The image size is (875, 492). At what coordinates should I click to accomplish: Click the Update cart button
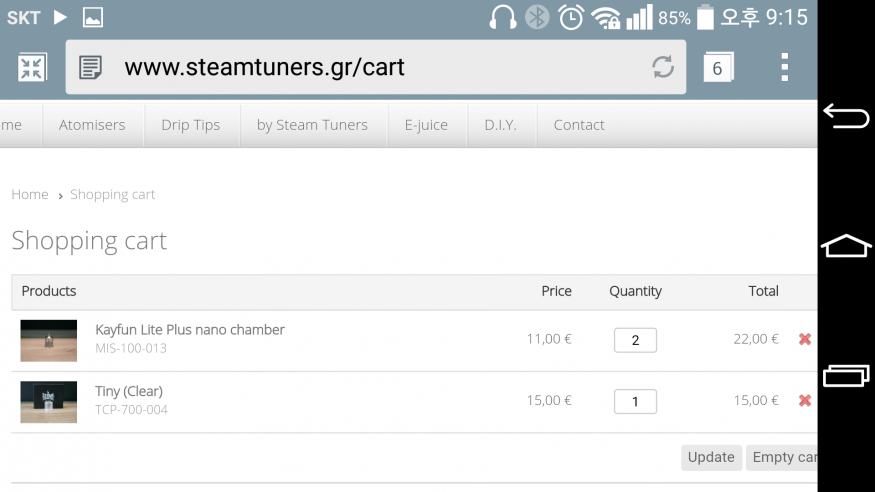click(x=711, y=457)
